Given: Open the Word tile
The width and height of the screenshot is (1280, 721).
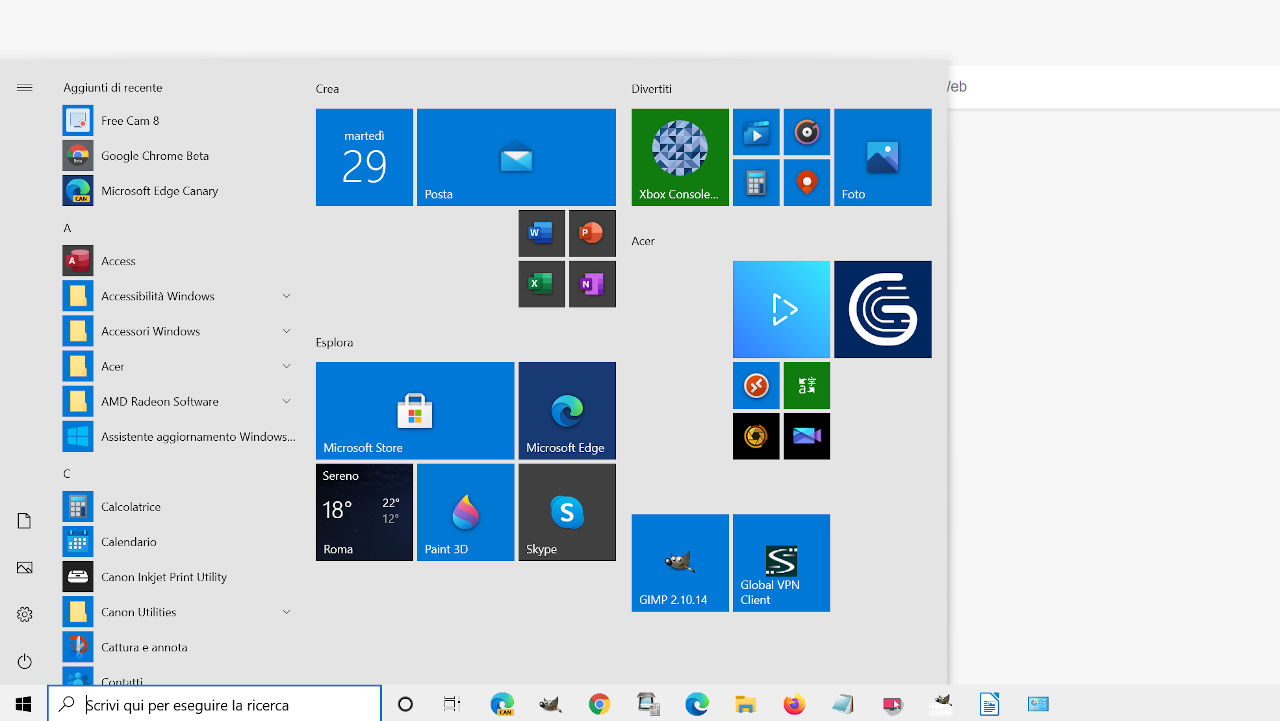Looking at the screenshot, I should 541,233.
